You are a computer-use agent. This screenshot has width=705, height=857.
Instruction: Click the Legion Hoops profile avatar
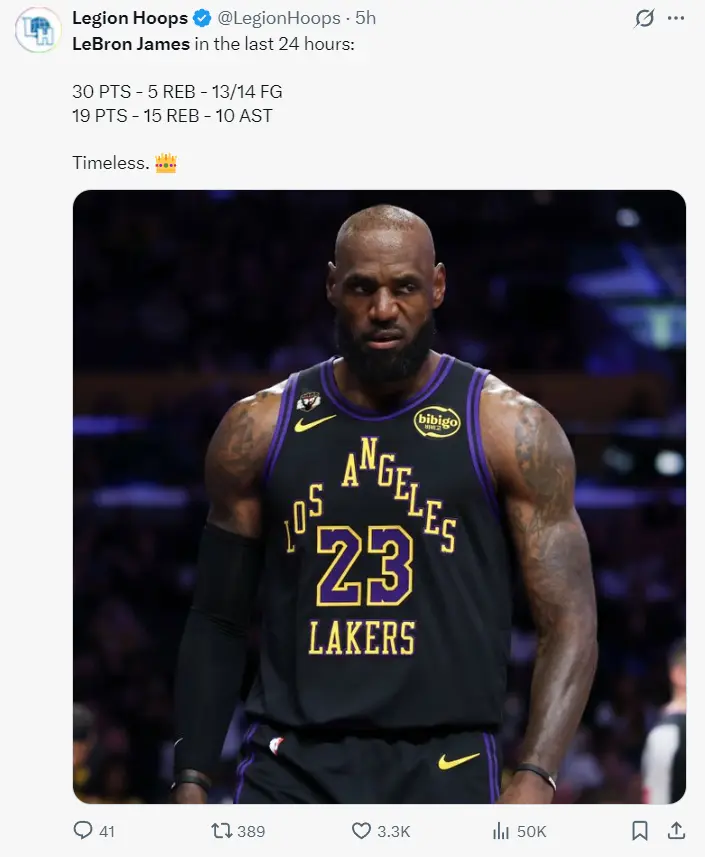(x=37, y=29)
